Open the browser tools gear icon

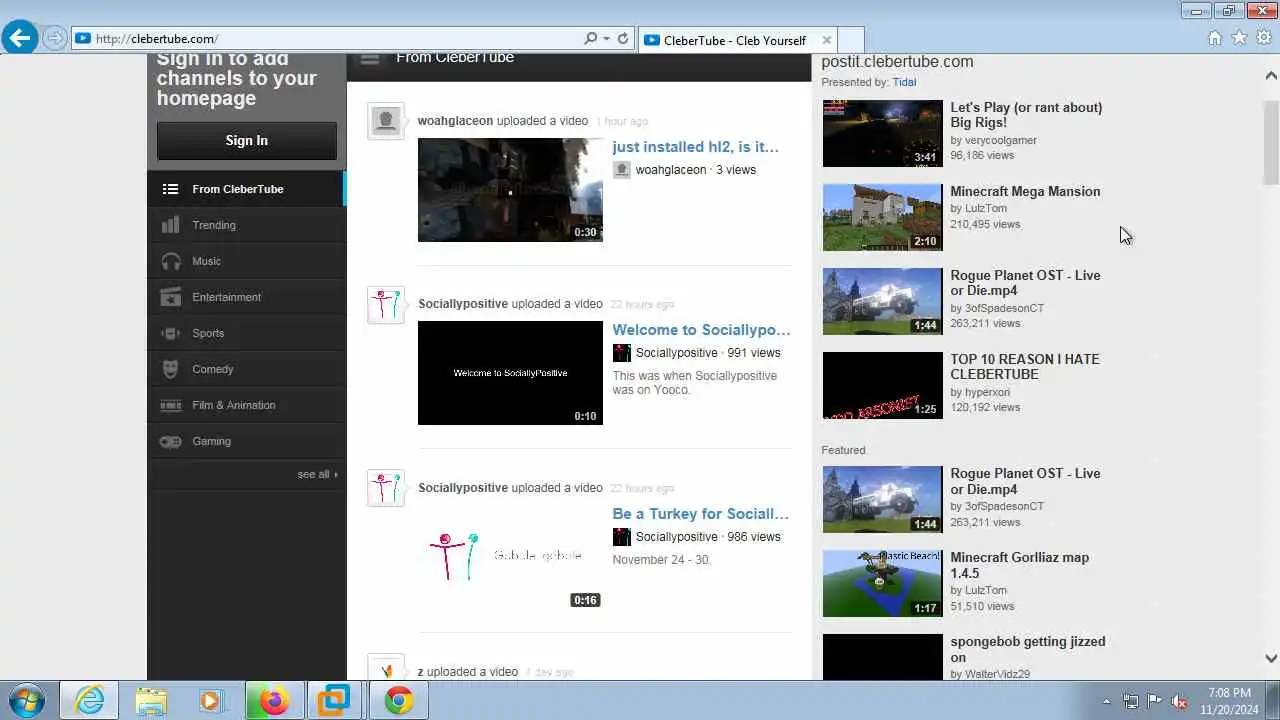(1264, 38)
